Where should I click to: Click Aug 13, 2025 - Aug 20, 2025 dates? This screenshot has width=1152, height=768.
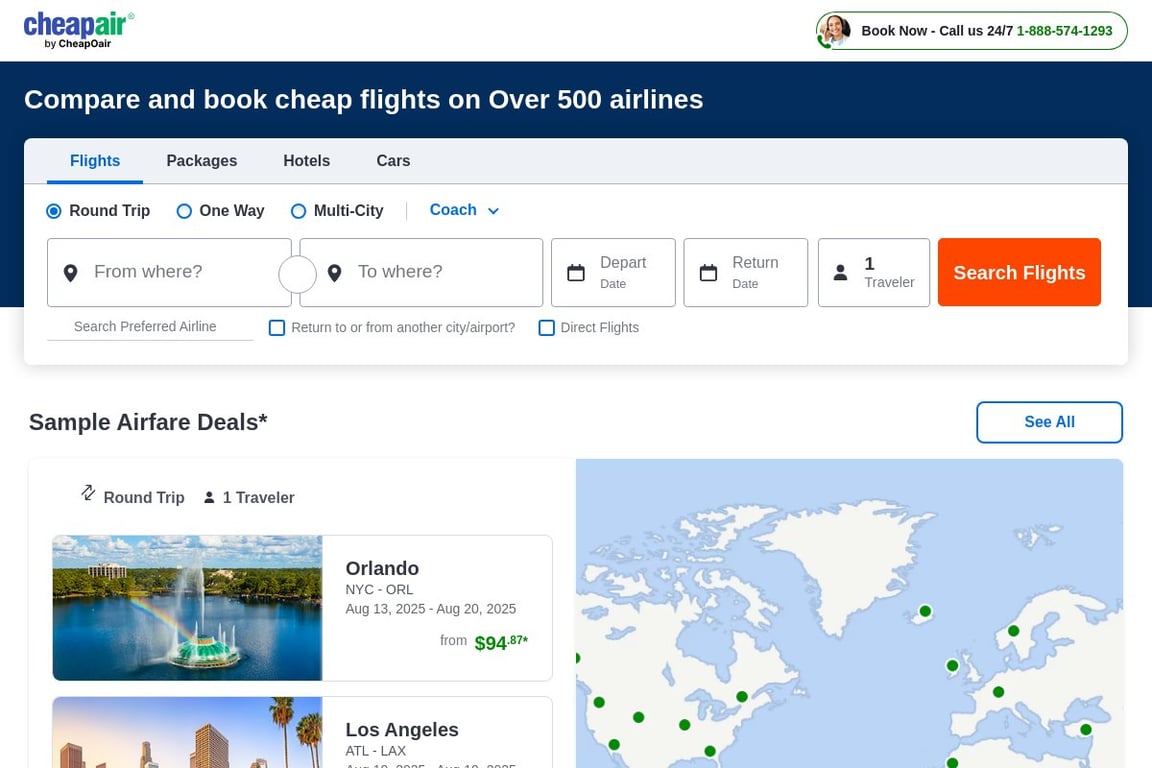pyautogui.click(x=431, y=609)
